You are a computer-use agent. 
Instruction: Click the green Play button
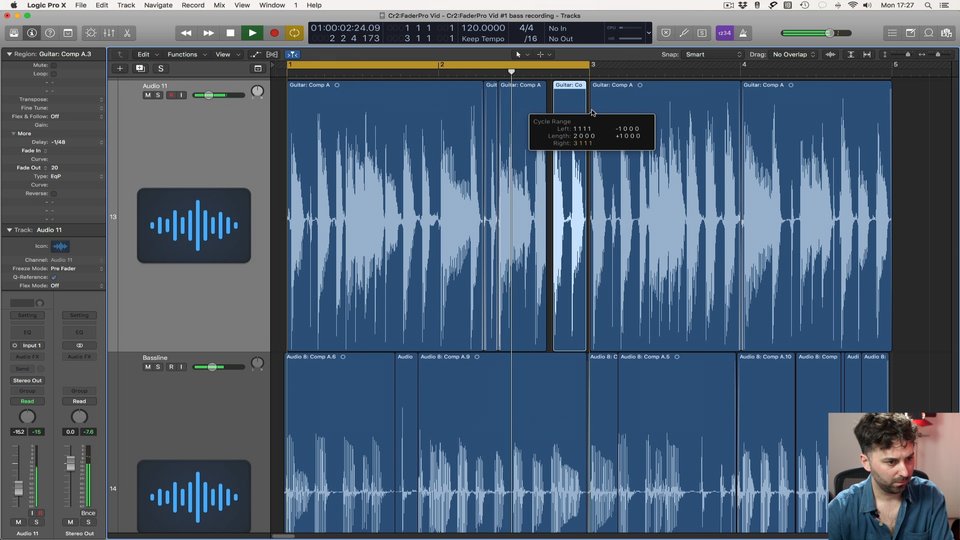(252, 33)
